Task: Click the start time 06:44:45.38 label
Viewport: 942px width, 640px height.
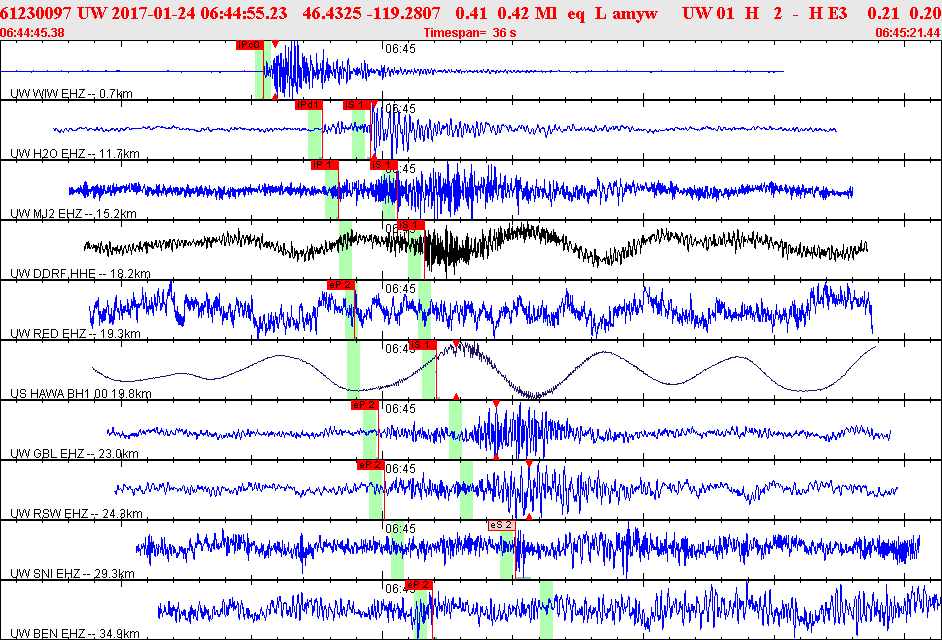Action: point(33,33)
